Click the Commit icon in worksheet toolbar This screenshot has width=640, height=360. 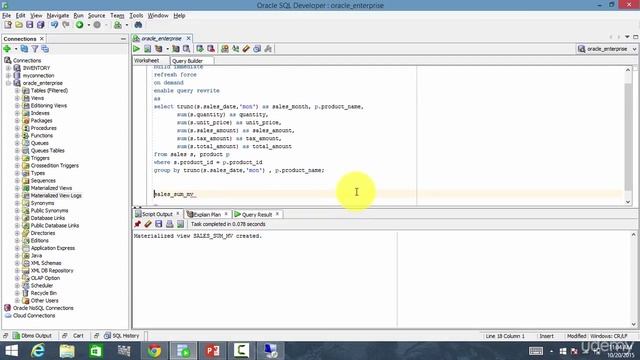point(200,49)
